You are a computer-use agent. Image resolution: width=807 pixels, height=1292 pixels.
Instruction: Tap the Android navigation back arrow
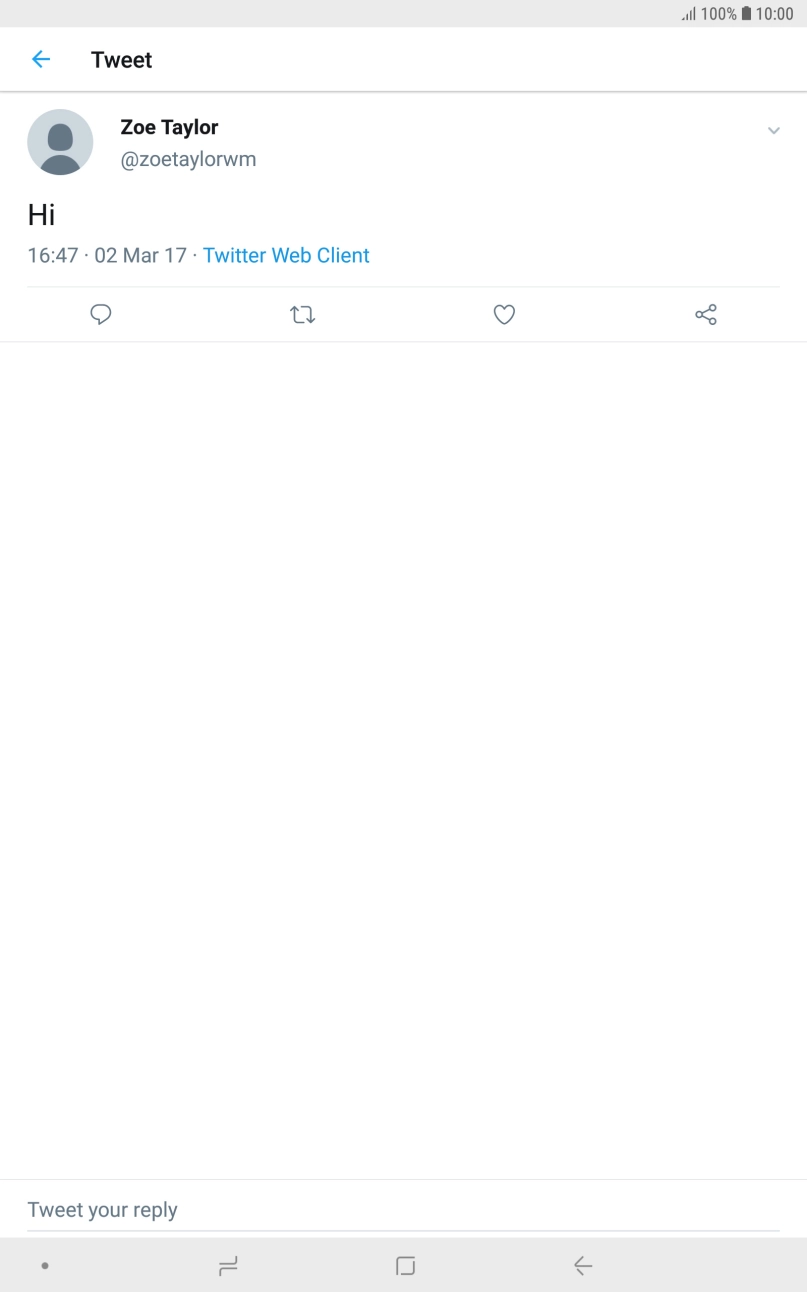click(582, 1265)
